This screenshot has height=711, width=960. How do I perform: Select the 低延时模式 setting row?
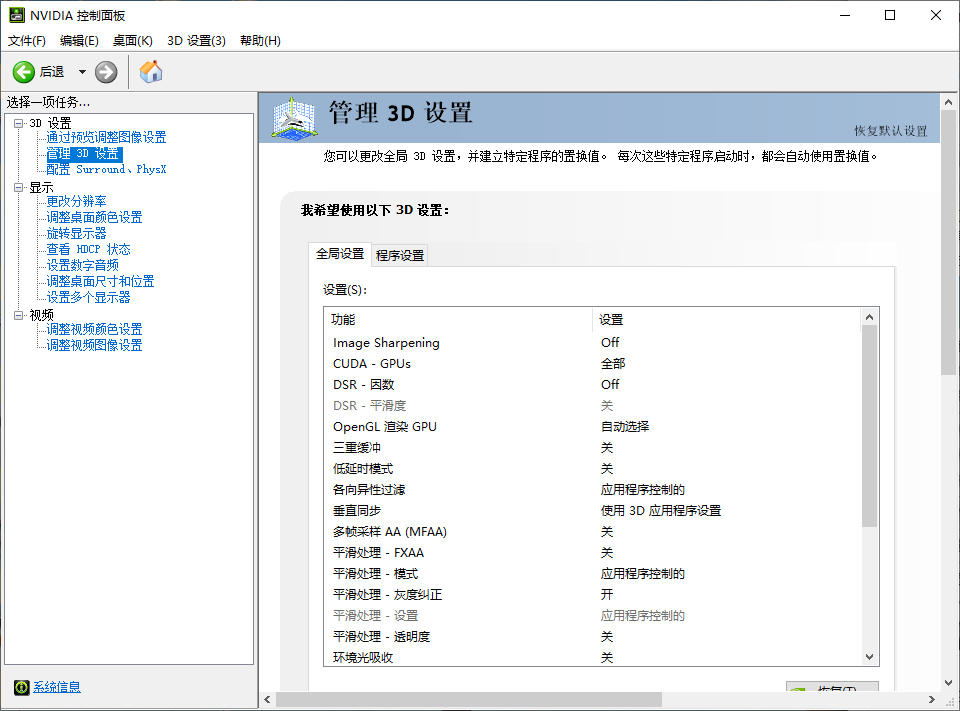tap(592, 468)
